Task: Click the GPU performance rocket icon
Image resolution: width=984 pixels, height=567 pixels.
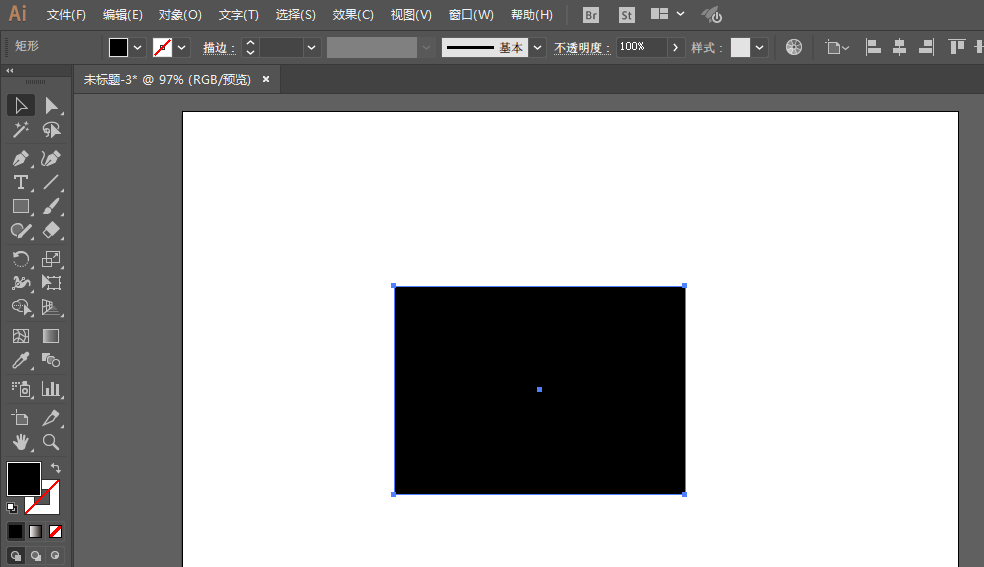Action: click(712, 15)
